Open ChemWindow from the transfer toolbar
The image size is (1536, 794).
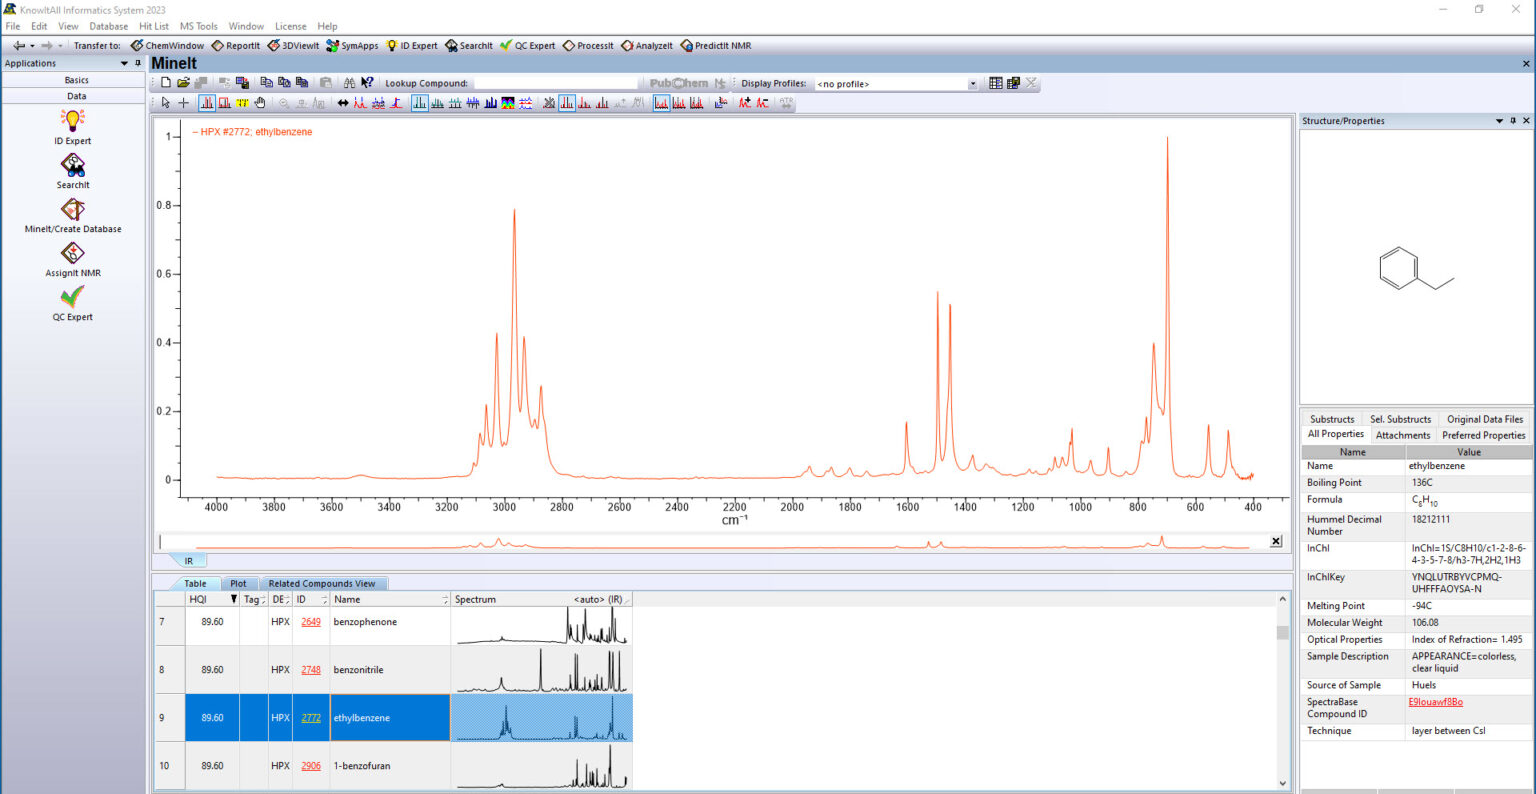167,45
